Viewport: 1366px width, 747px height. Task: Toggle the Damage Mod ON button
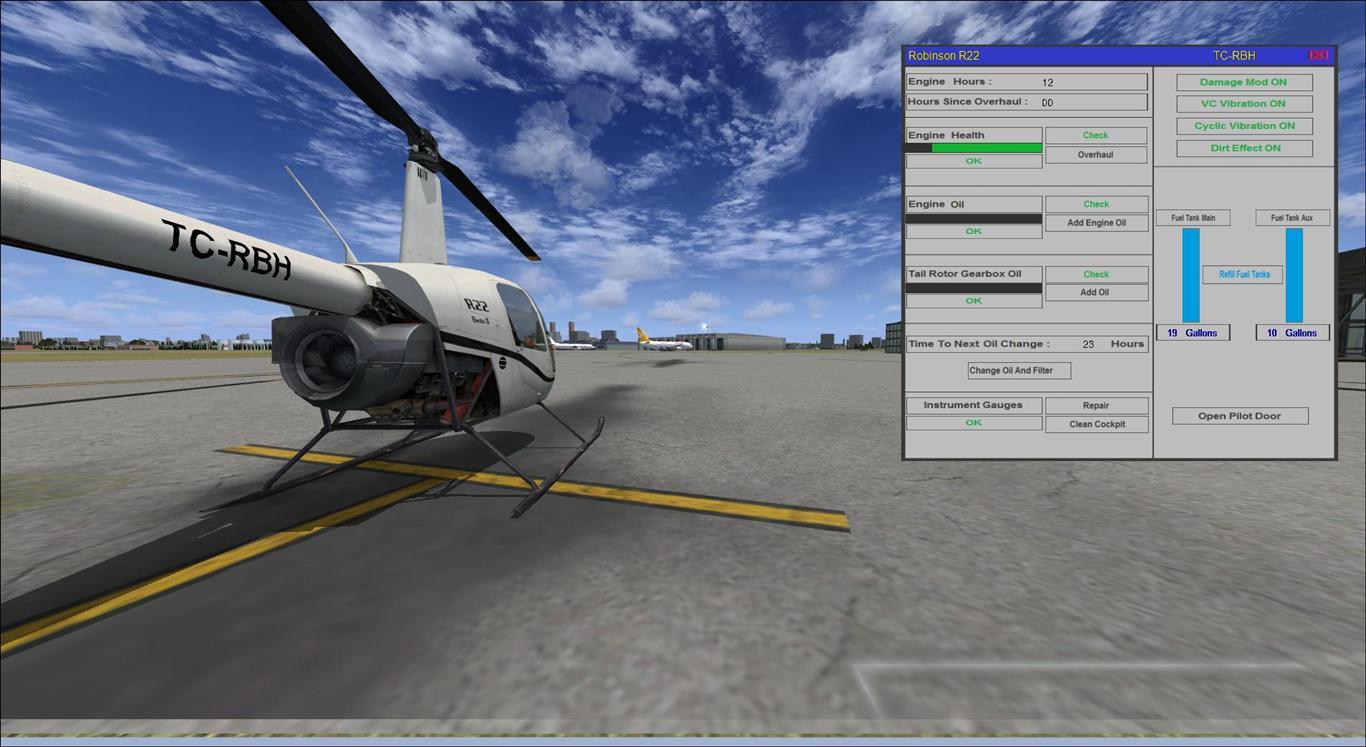pyautogui.click(x=1244, y=82)
